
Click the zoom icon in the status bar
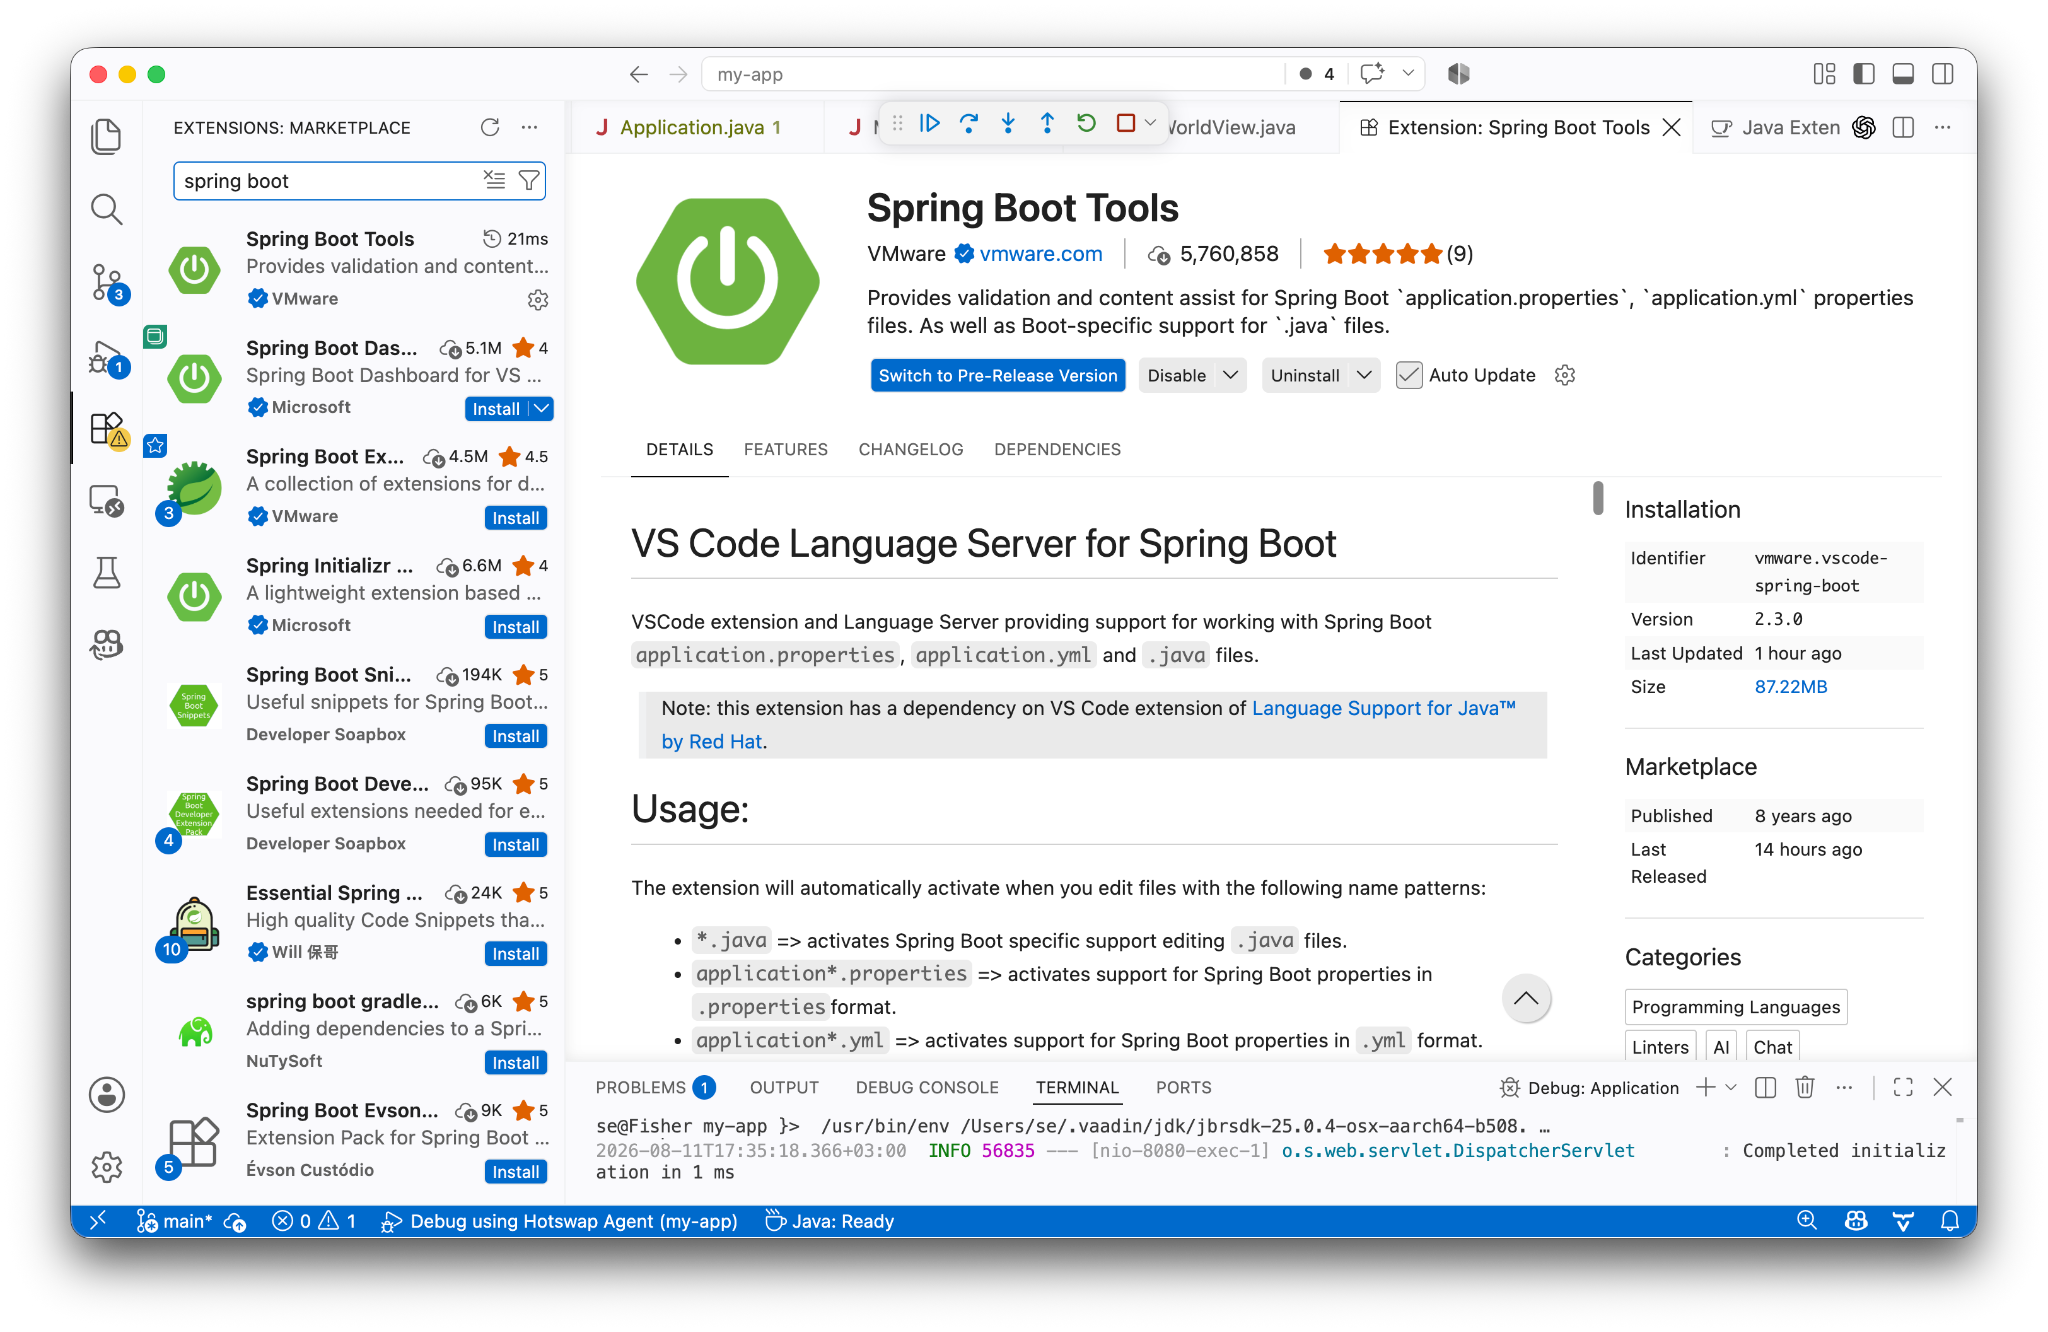point(1807,1221)
